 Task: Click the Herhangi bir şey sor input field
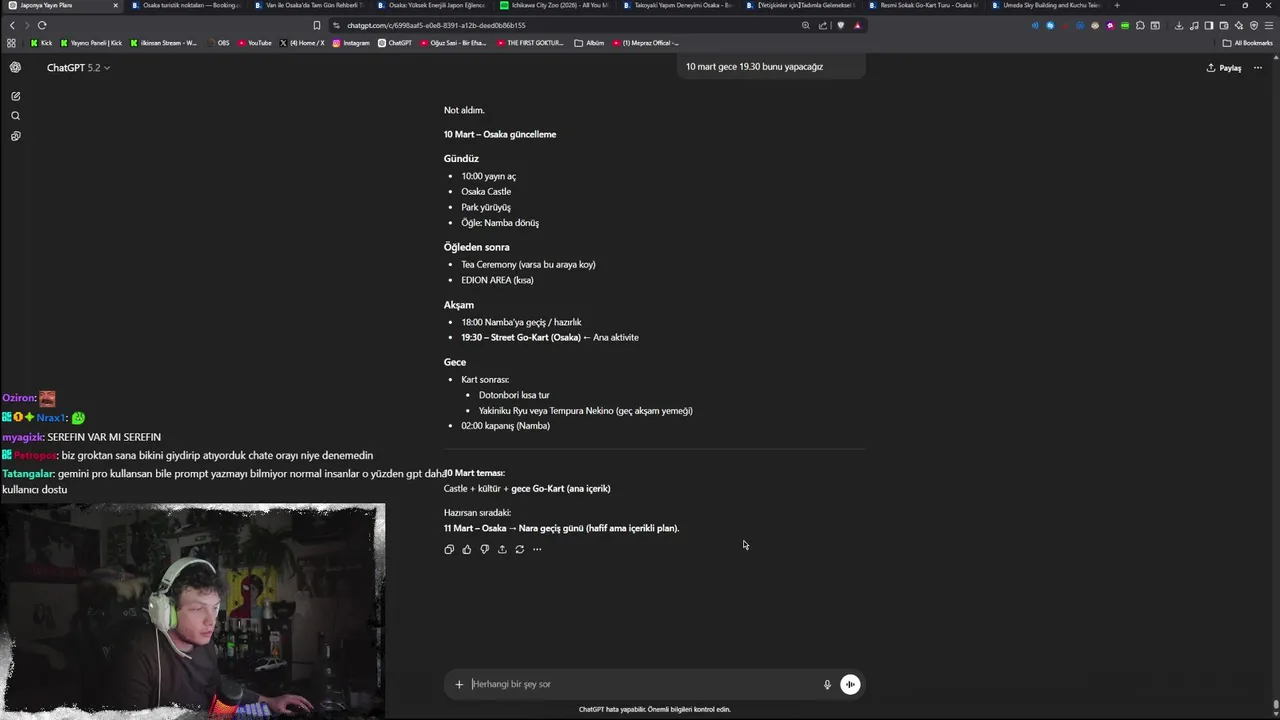pos(640,684)
